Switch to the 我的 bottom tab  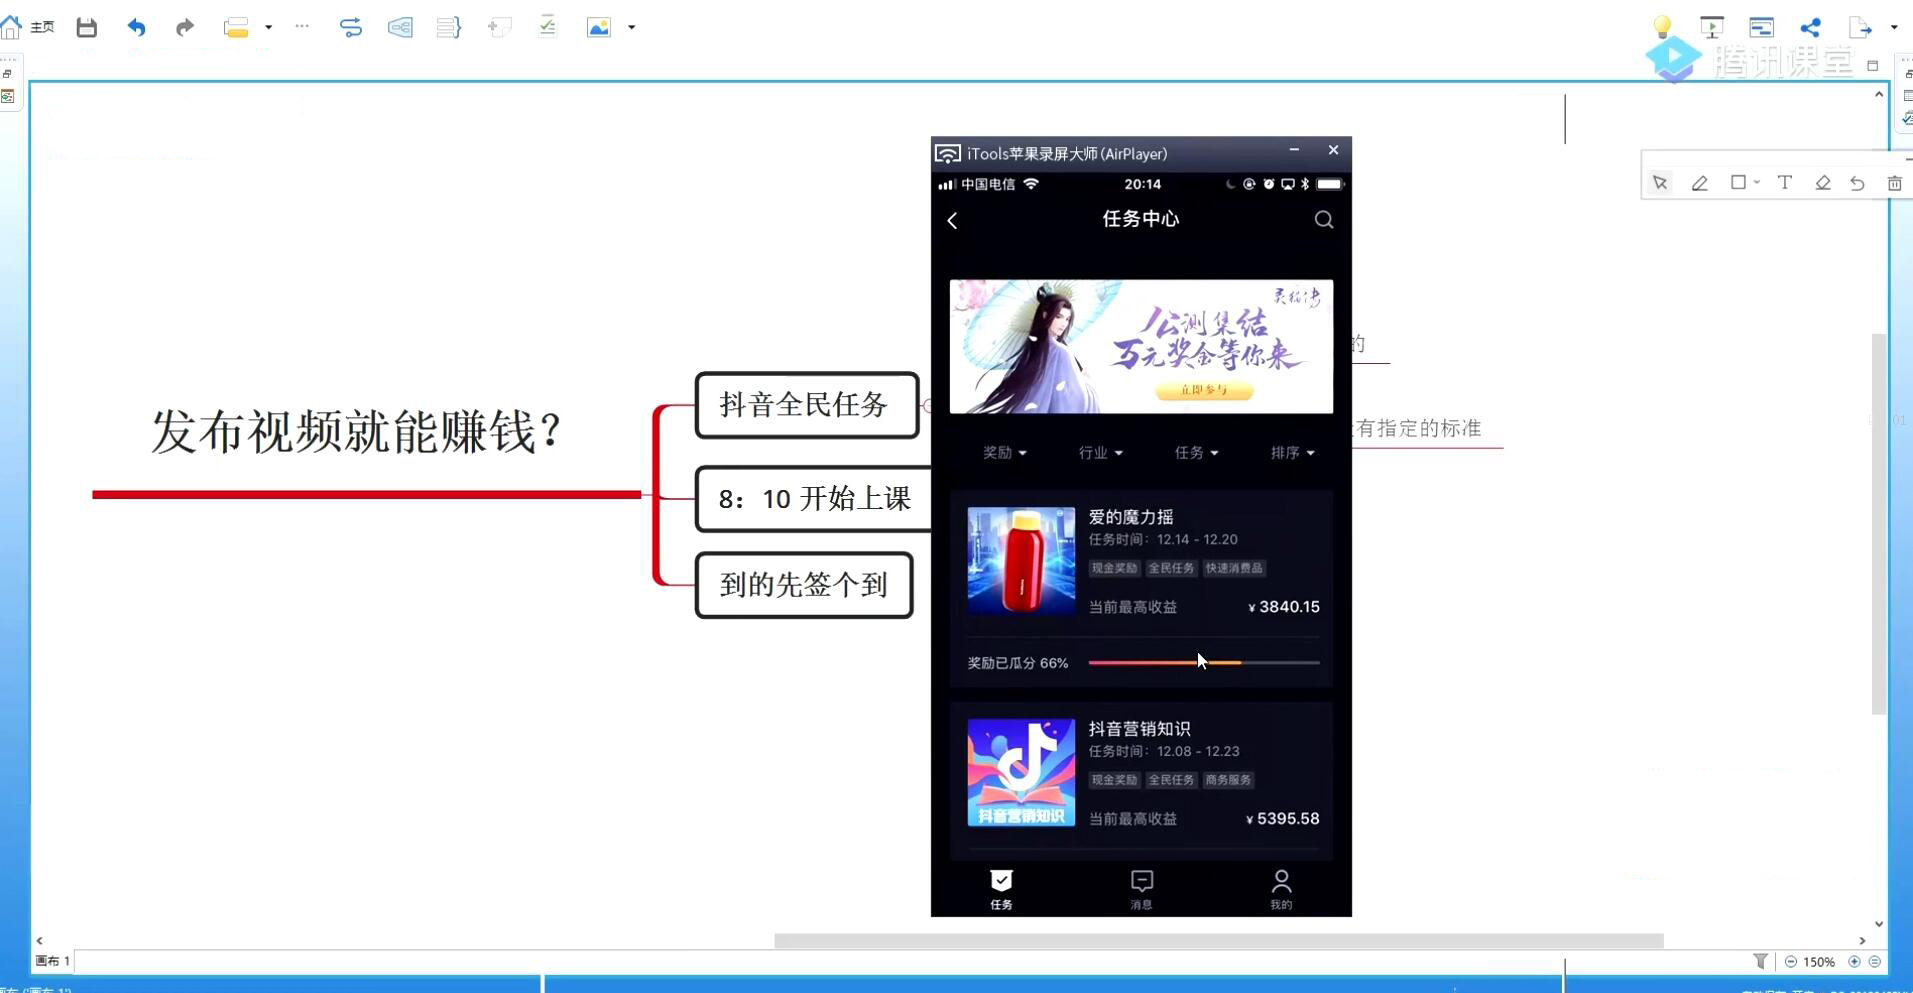click(x=1281, y=889)
